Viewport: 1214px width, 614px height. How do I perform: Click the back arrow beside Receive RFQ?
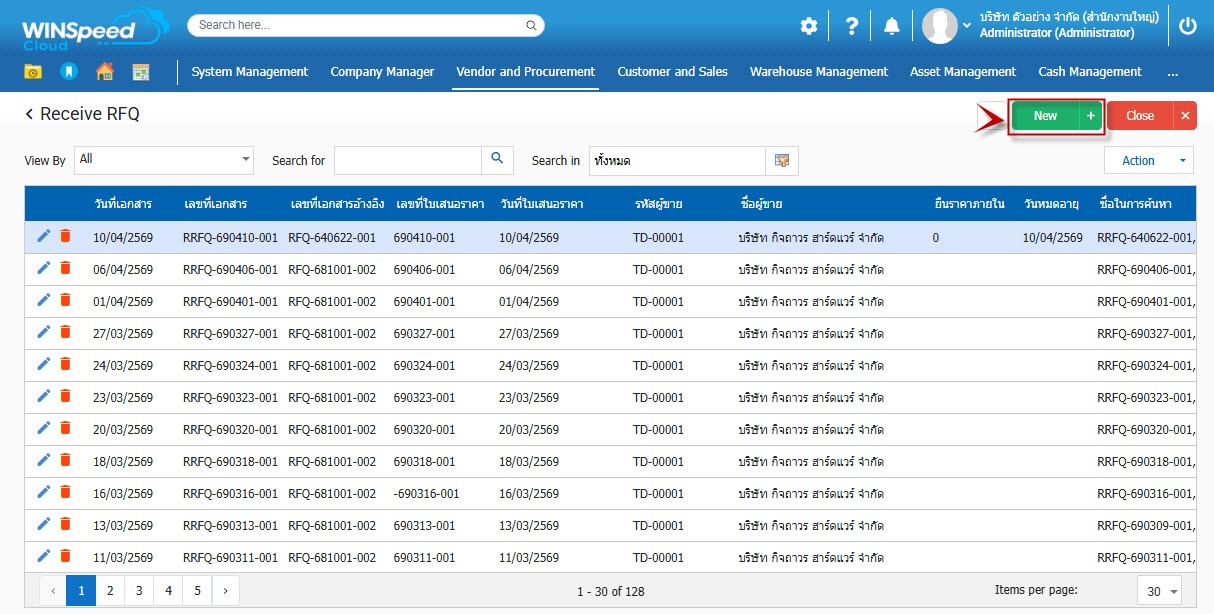pyautogui.click(x=29, y=115)
